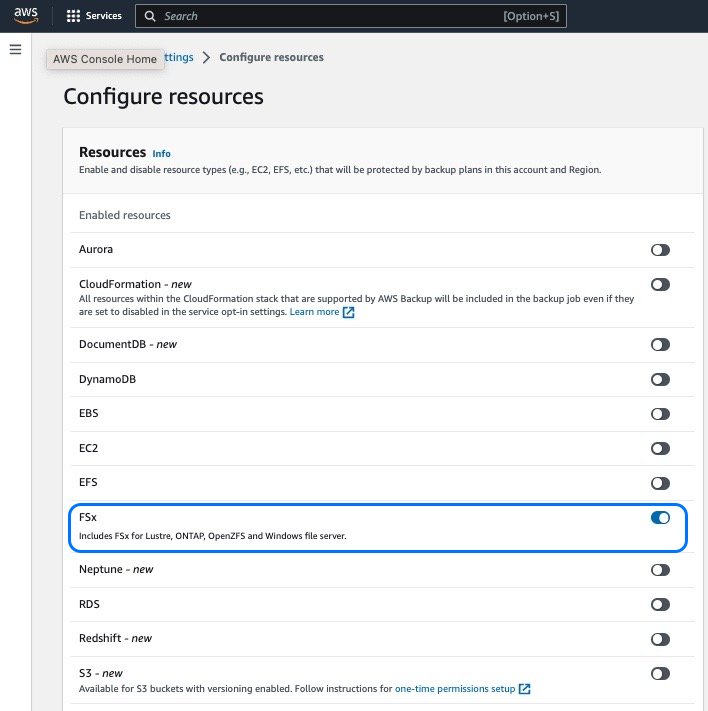Viewport: 708px width, 711px height.
Task: Enable the DocumentDB resource switch
Action: tap(660, 345)
